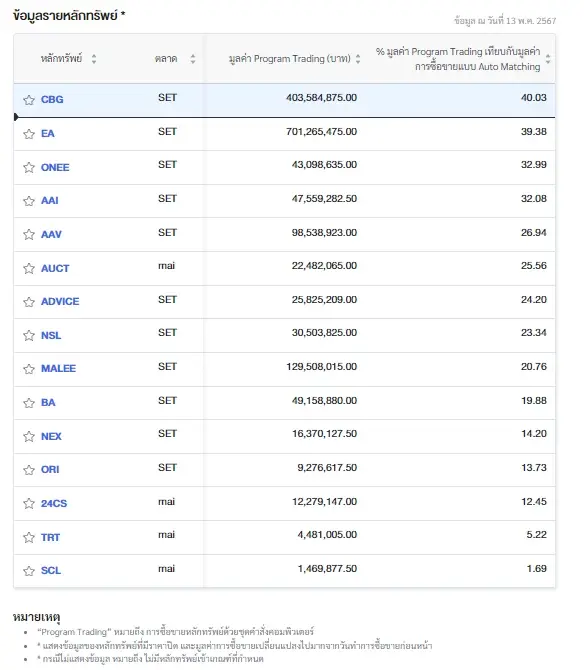Add AAV to favorites via star
The width and height of the screenshot is (584, 670).
coord(29,235)
